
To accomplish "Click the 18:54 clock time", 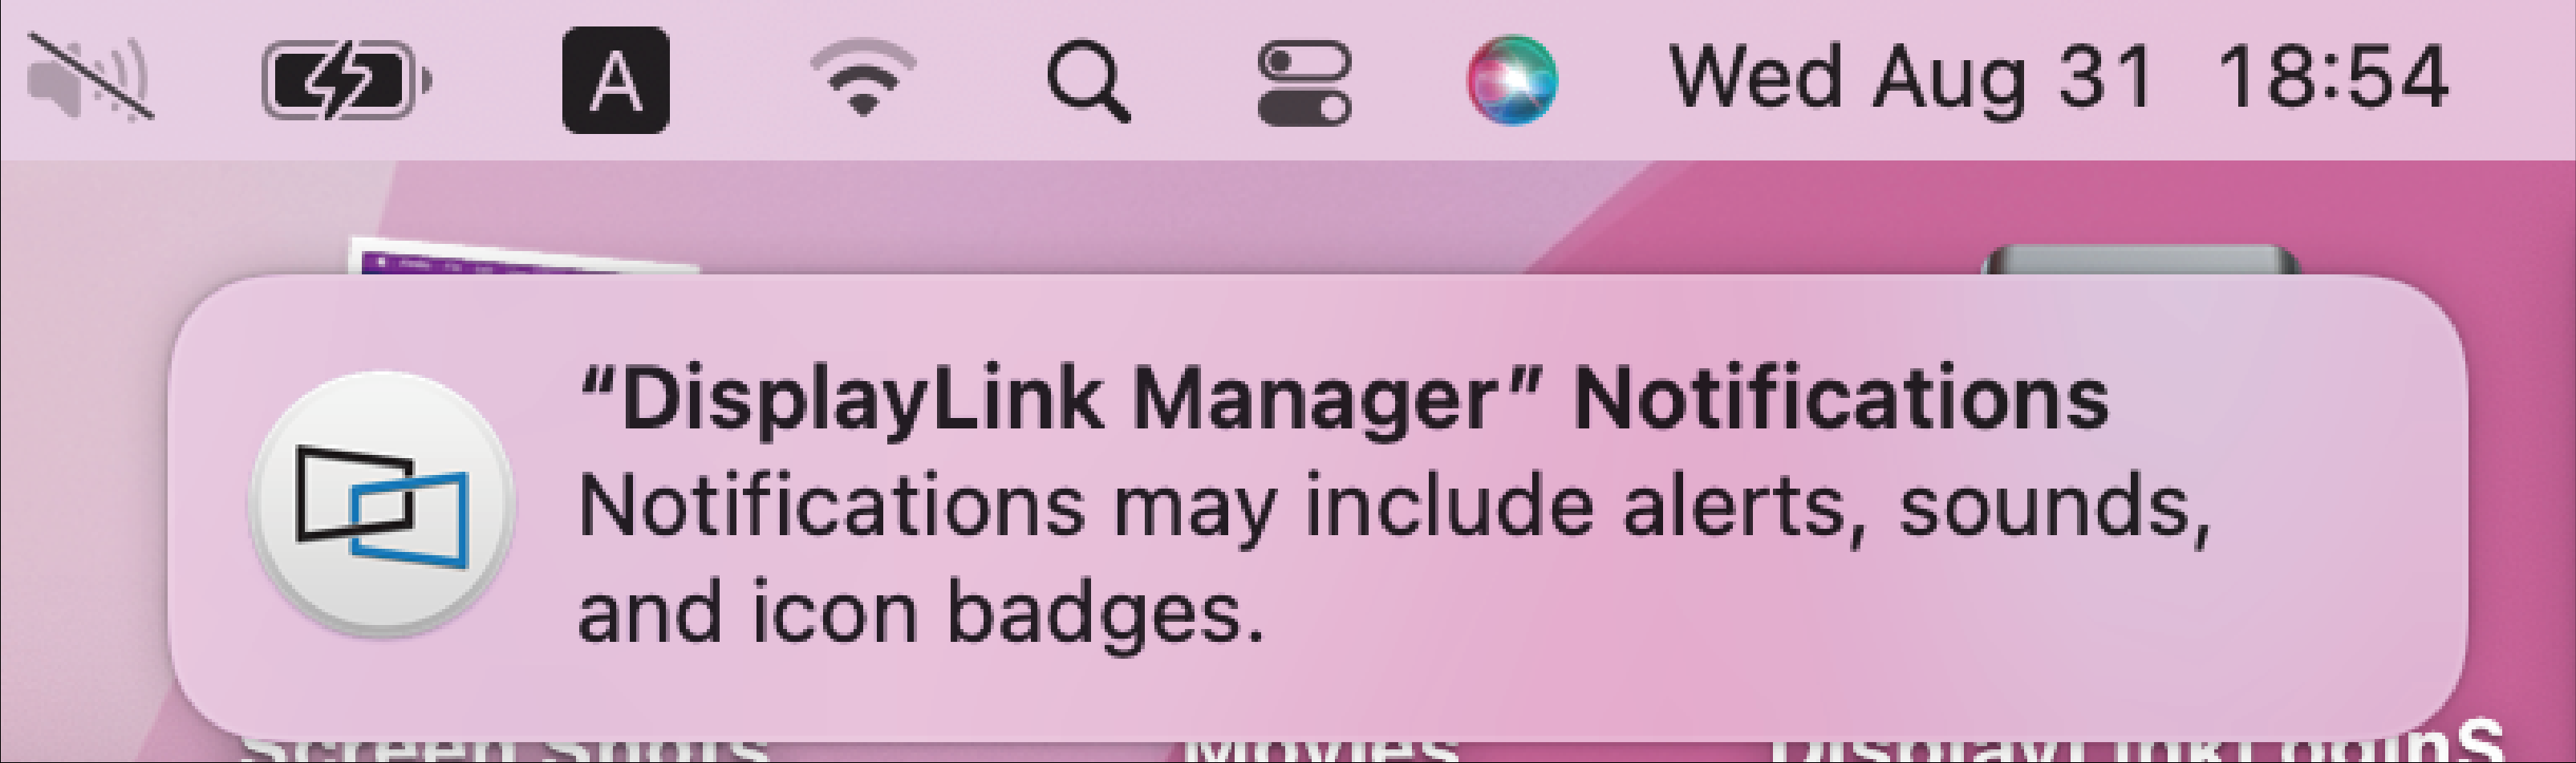I will 2332,78.
